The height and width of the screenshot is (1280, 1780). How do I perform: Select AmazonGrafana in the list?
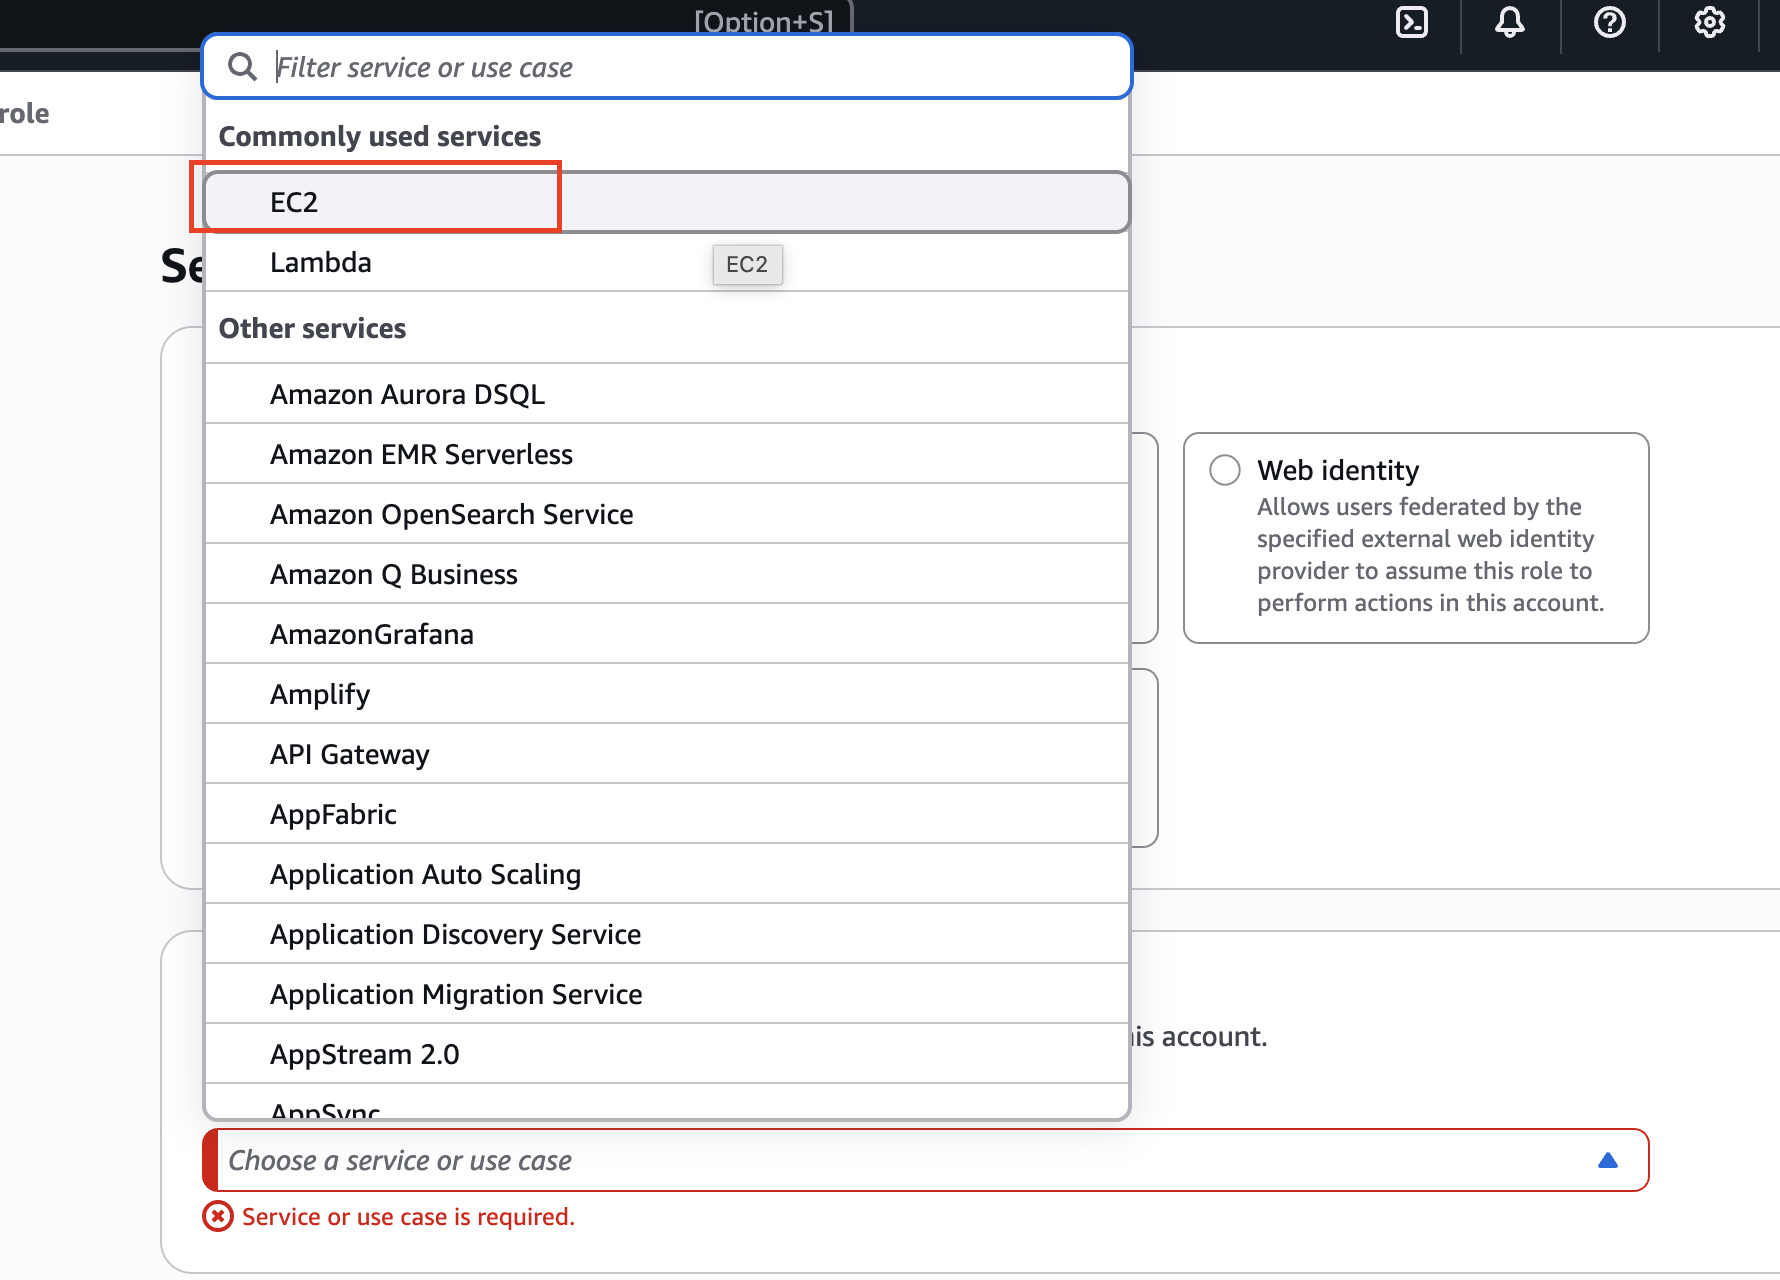pyautogui.click(x=667, y=634)
